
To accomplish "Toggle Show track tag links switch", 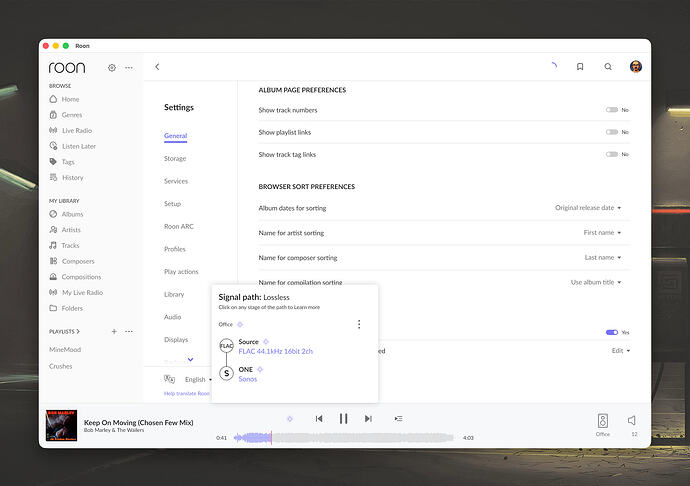I will click(612, 155).
